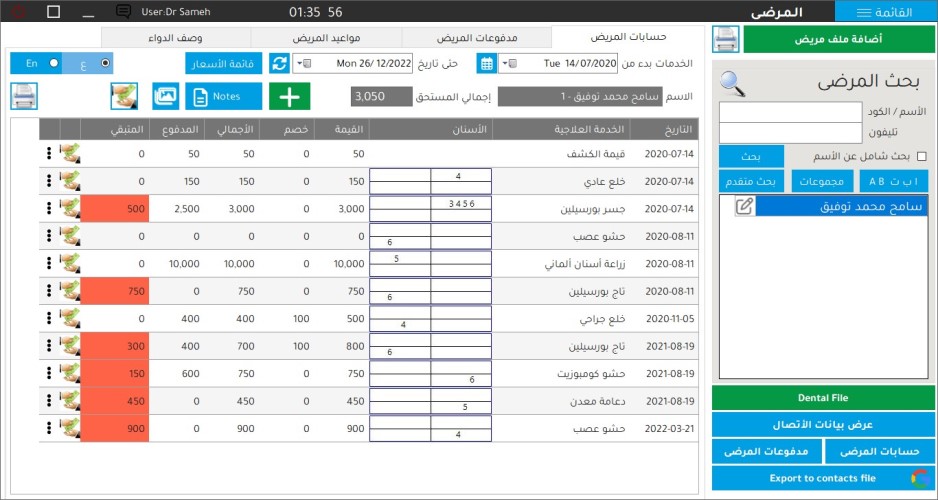
Task: Expand the end date 26/12/2022 dropdown
Action: tap(306, 63)
